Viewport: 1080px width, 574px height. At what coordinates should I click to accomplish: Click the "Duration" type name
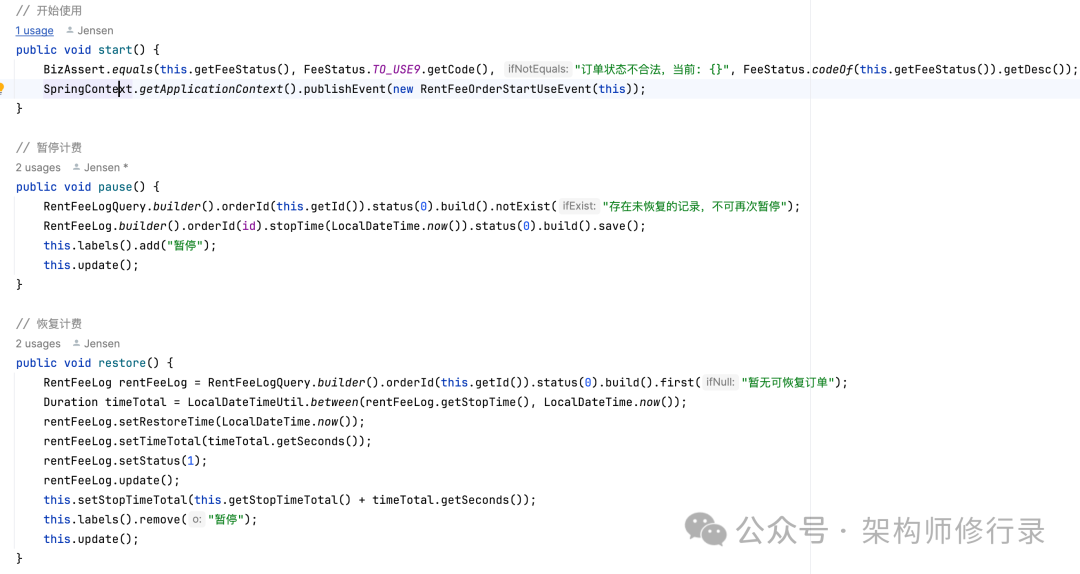pos(70,402)
